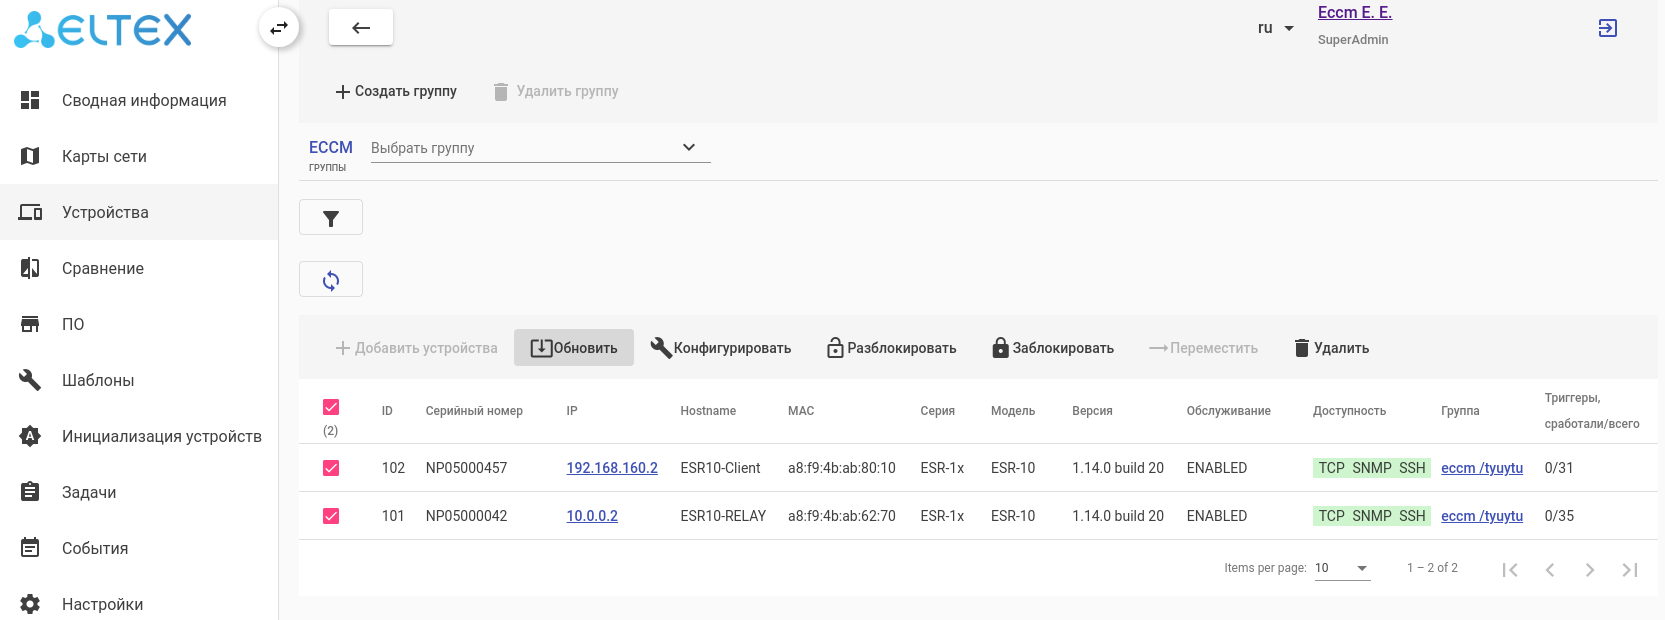Click the Разблокировать open-lock toolbar button
Screen dimensions: 1665x620
[891, 348]
